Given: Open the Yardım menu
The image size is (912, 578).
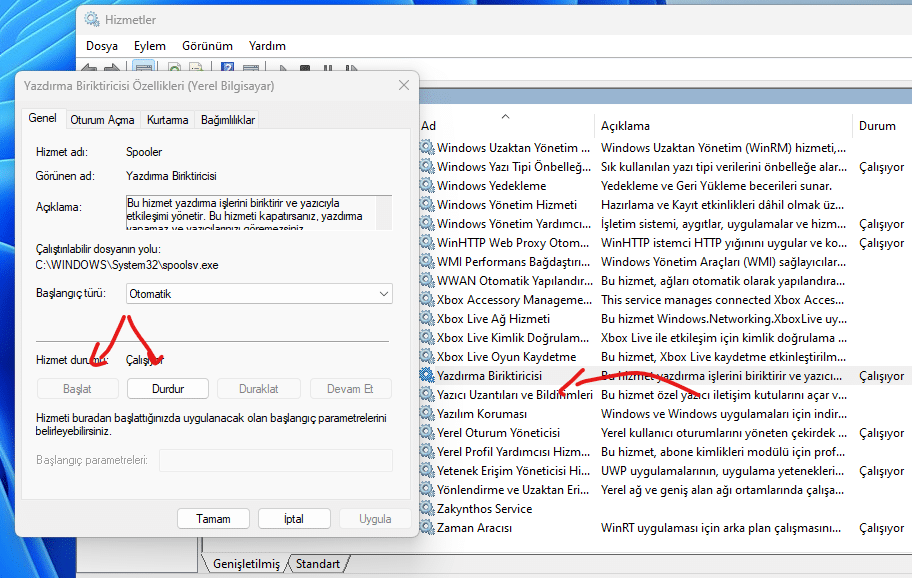Looking at the screenshot, I should (x=267, y=46).
